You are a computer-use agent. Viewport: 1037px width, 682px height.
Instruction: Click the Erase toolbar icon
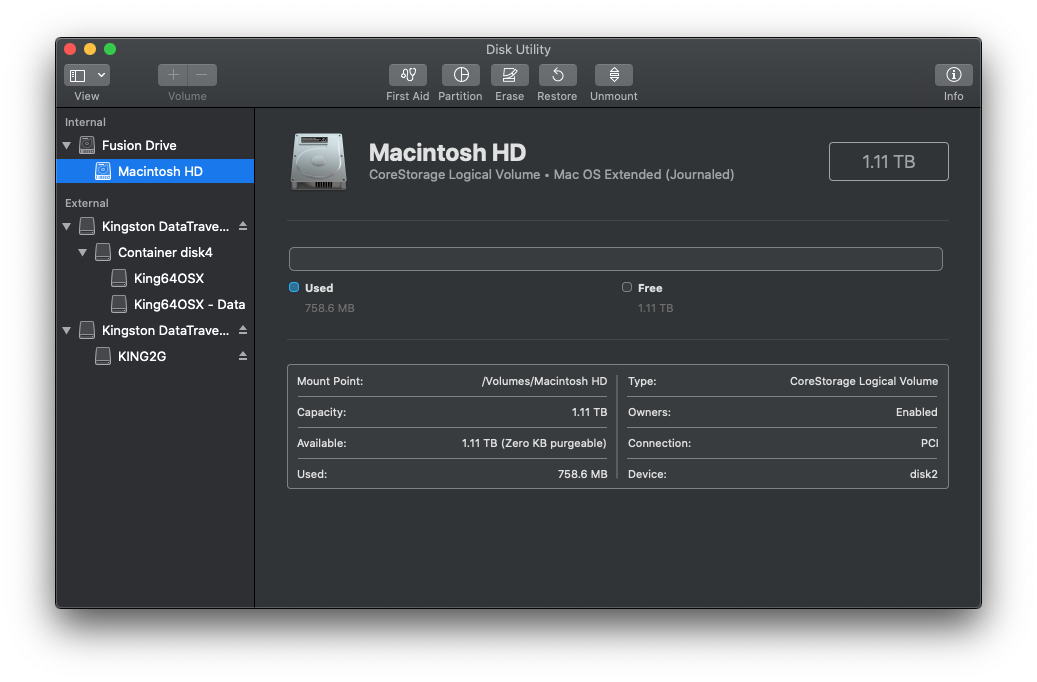pyautogui.click(x=509, y=75)
